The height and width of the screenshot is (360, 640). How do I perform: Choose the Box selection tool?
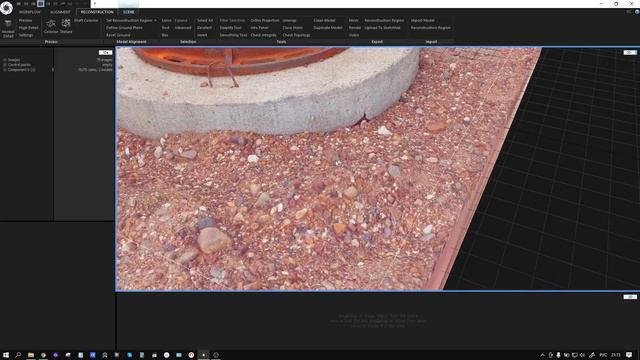click(165, 35)
